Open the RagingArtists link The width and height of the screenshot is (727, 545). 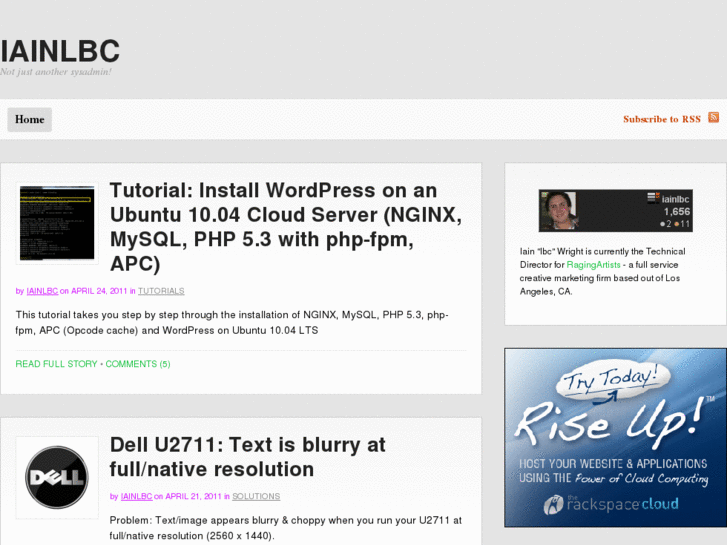[593, 265]
